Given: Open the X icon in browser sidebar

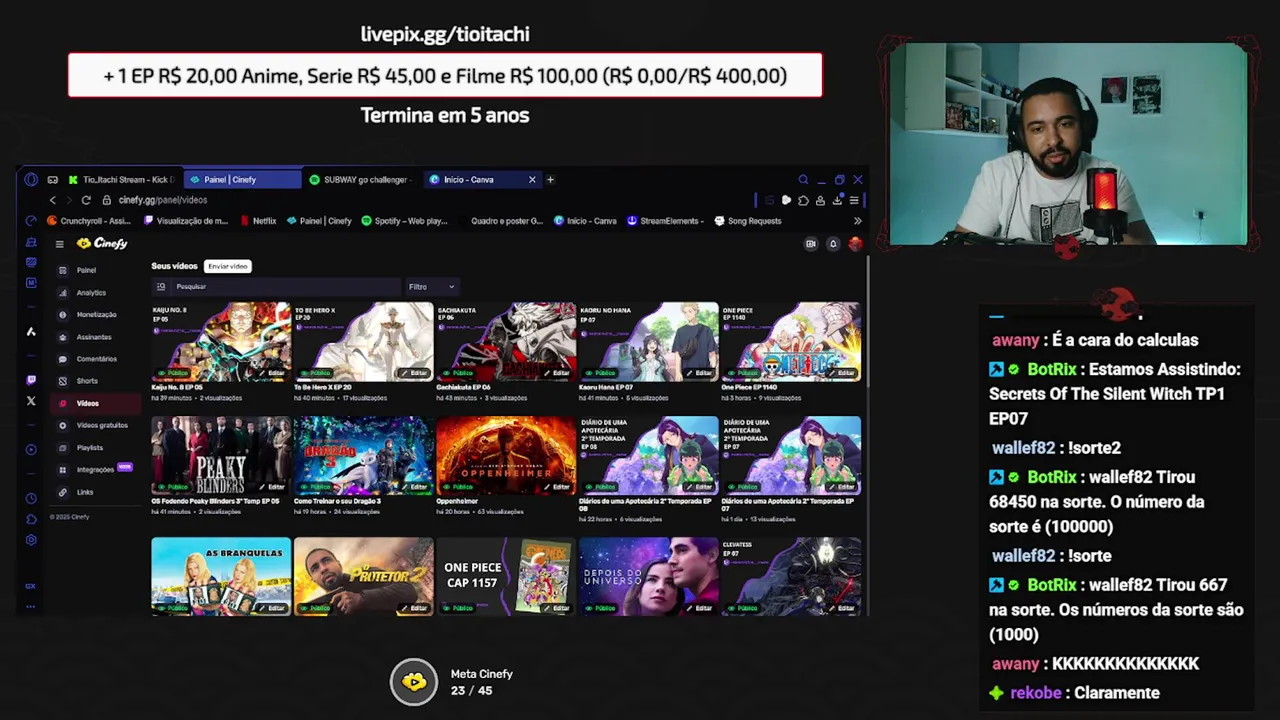Looking at the screenshot, I should pyautogui.click(x=31, y=401).
